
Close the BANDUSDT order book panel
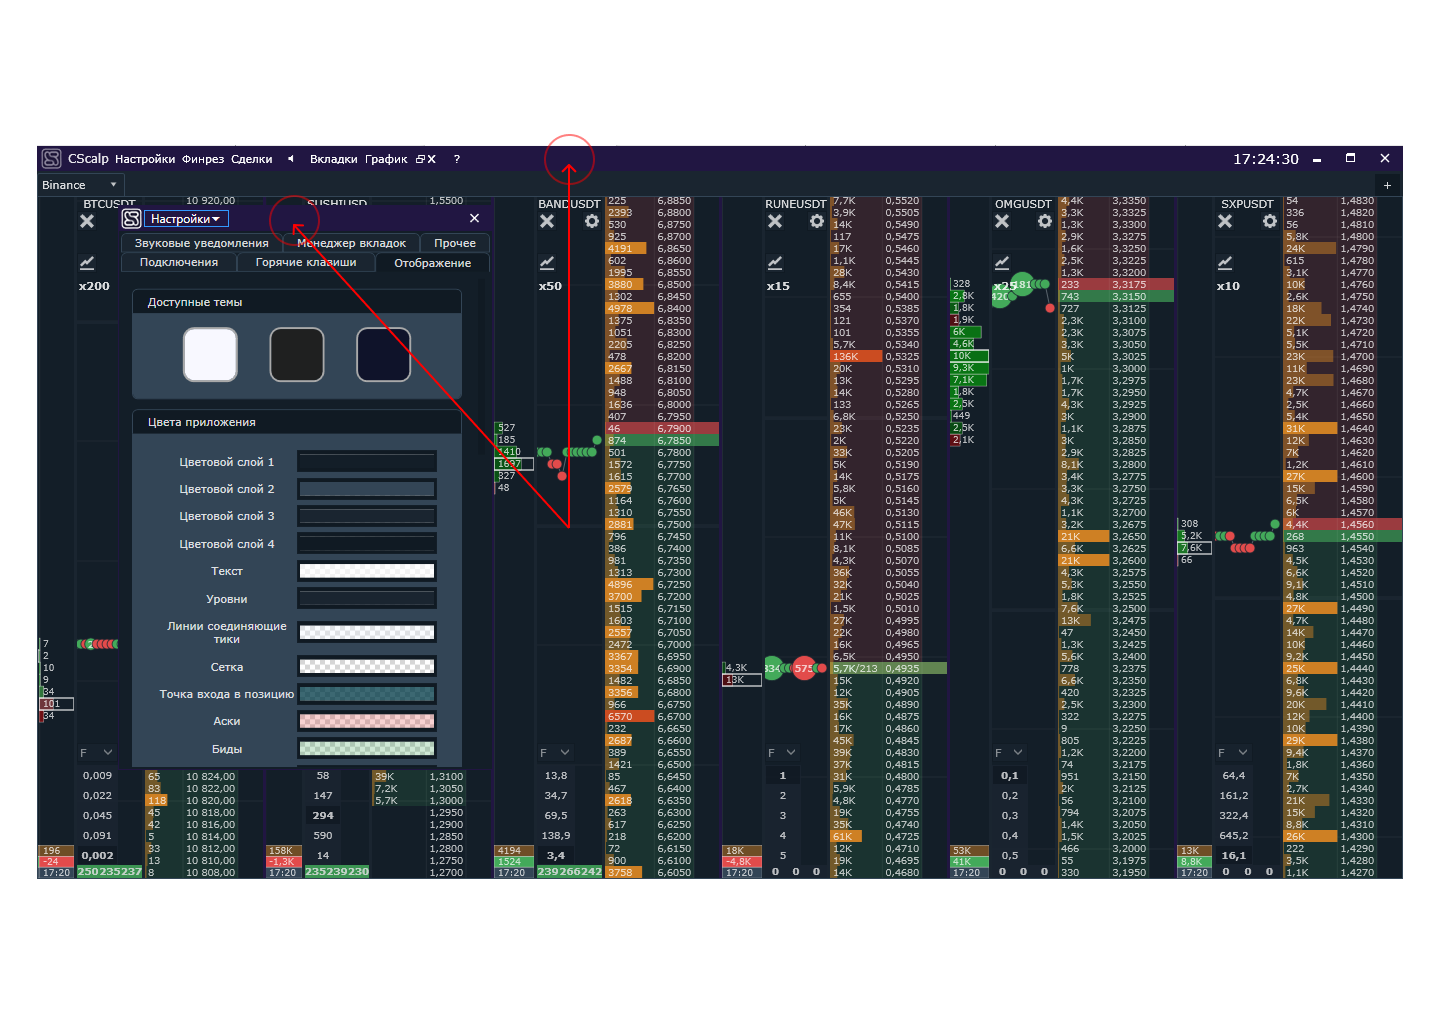pos(547,221)
